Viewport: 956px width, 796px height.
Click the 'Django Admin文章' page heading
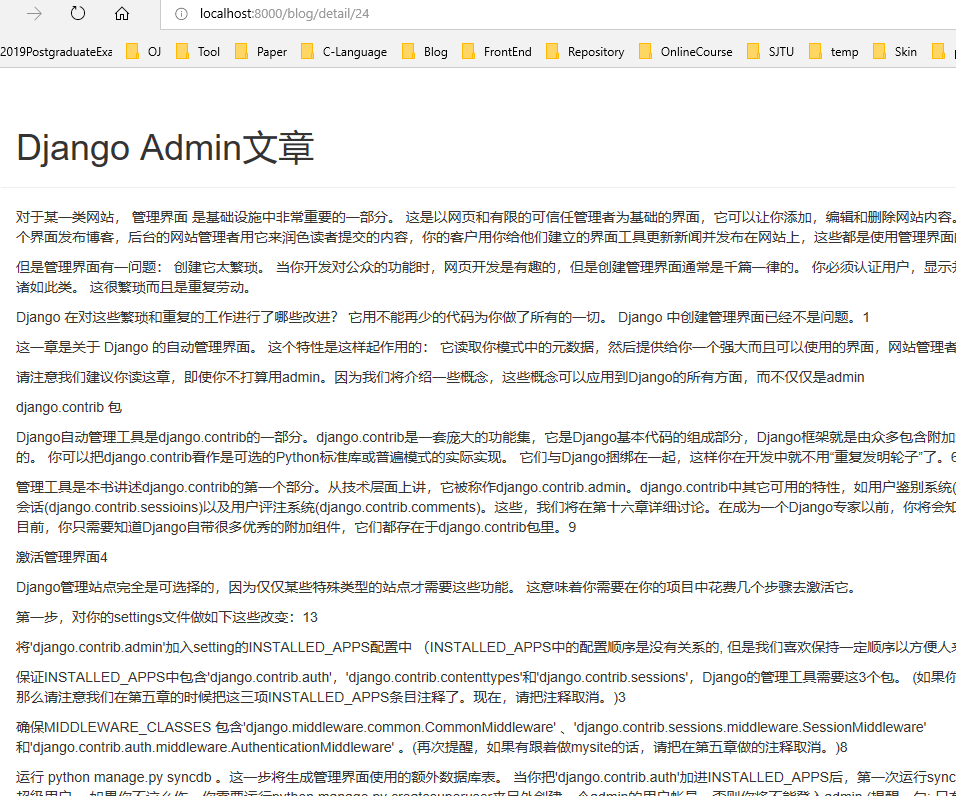tap(165, 148)
